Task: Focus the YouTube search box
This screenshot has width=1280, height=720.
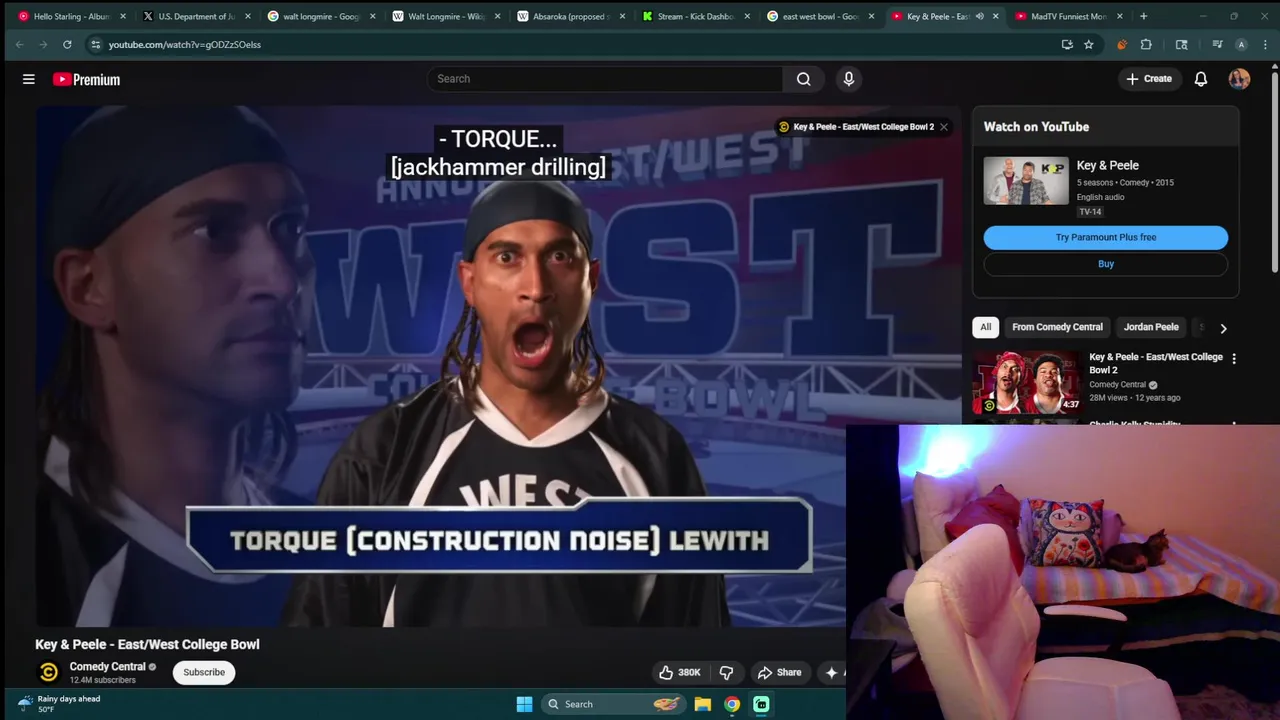Action: point(605,79)
